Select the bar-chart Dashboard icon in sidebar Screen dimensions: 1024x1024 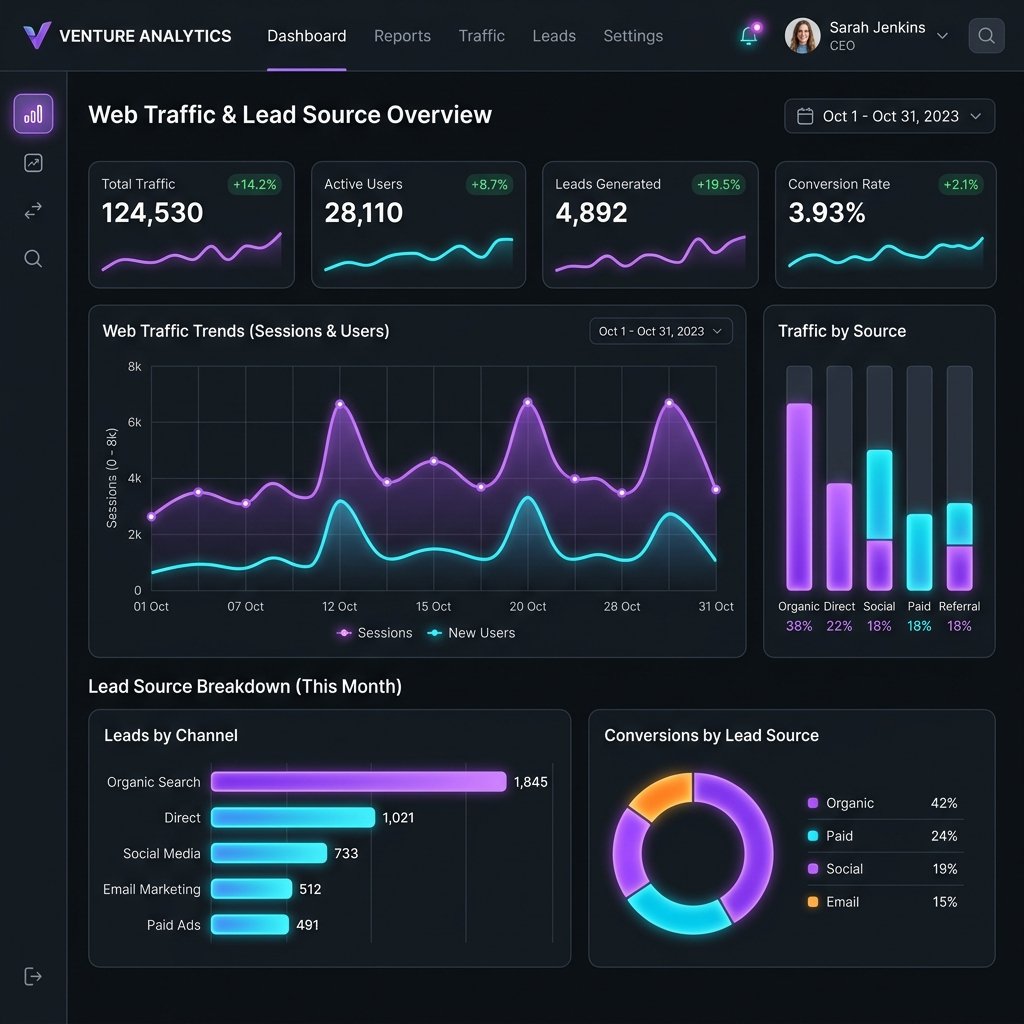33,113
